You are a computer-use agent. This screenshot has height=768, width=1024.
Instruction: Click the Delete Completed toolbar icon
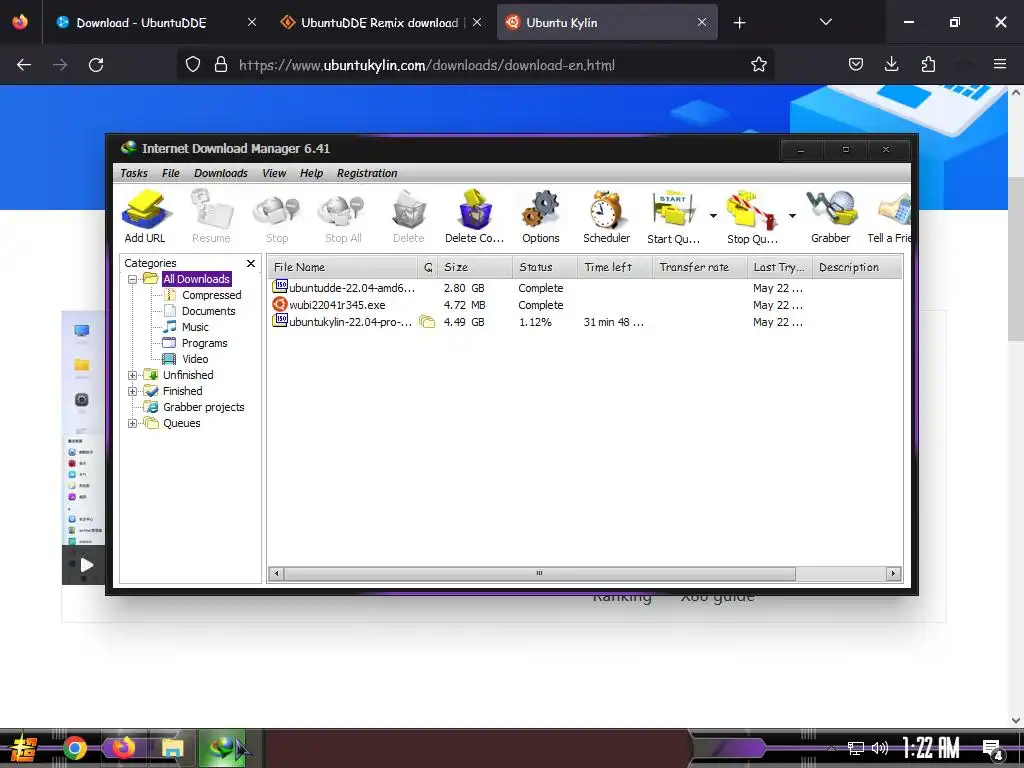point(474,216)
